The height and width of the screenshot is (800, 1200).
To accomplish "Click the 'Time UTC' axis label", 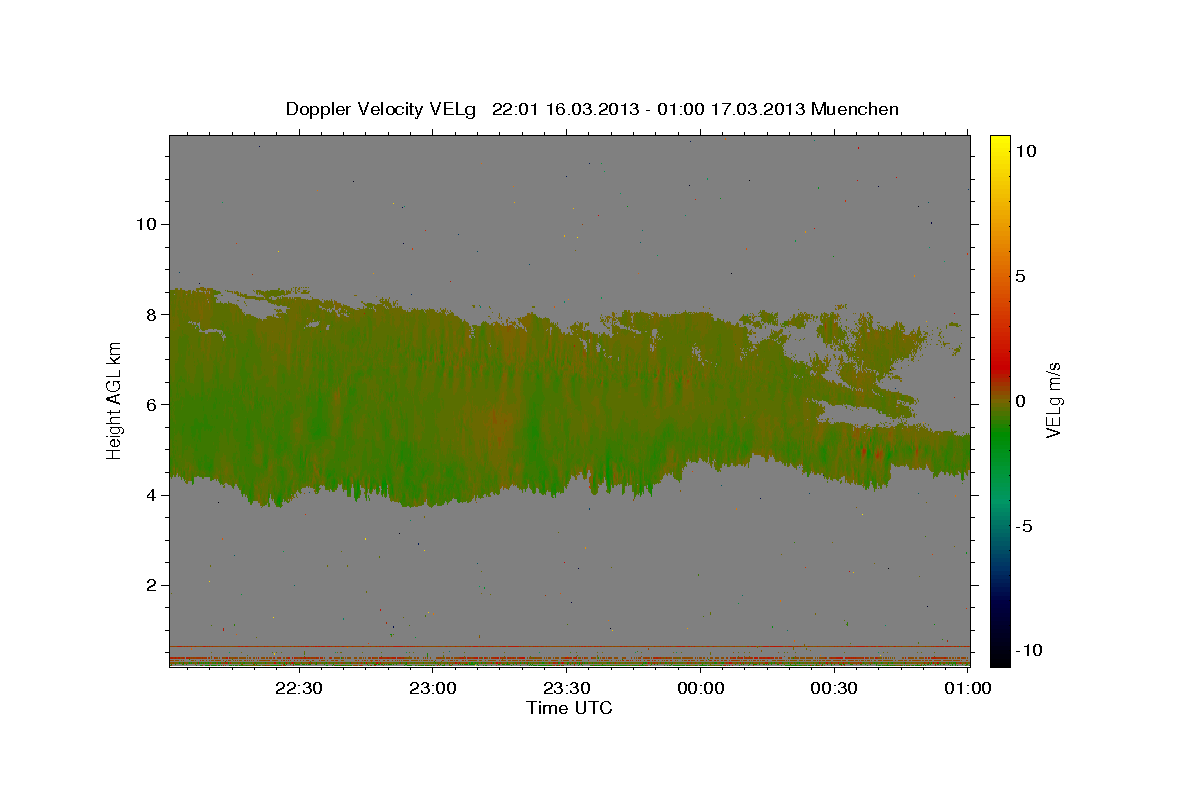I will (x=570, y=708).
